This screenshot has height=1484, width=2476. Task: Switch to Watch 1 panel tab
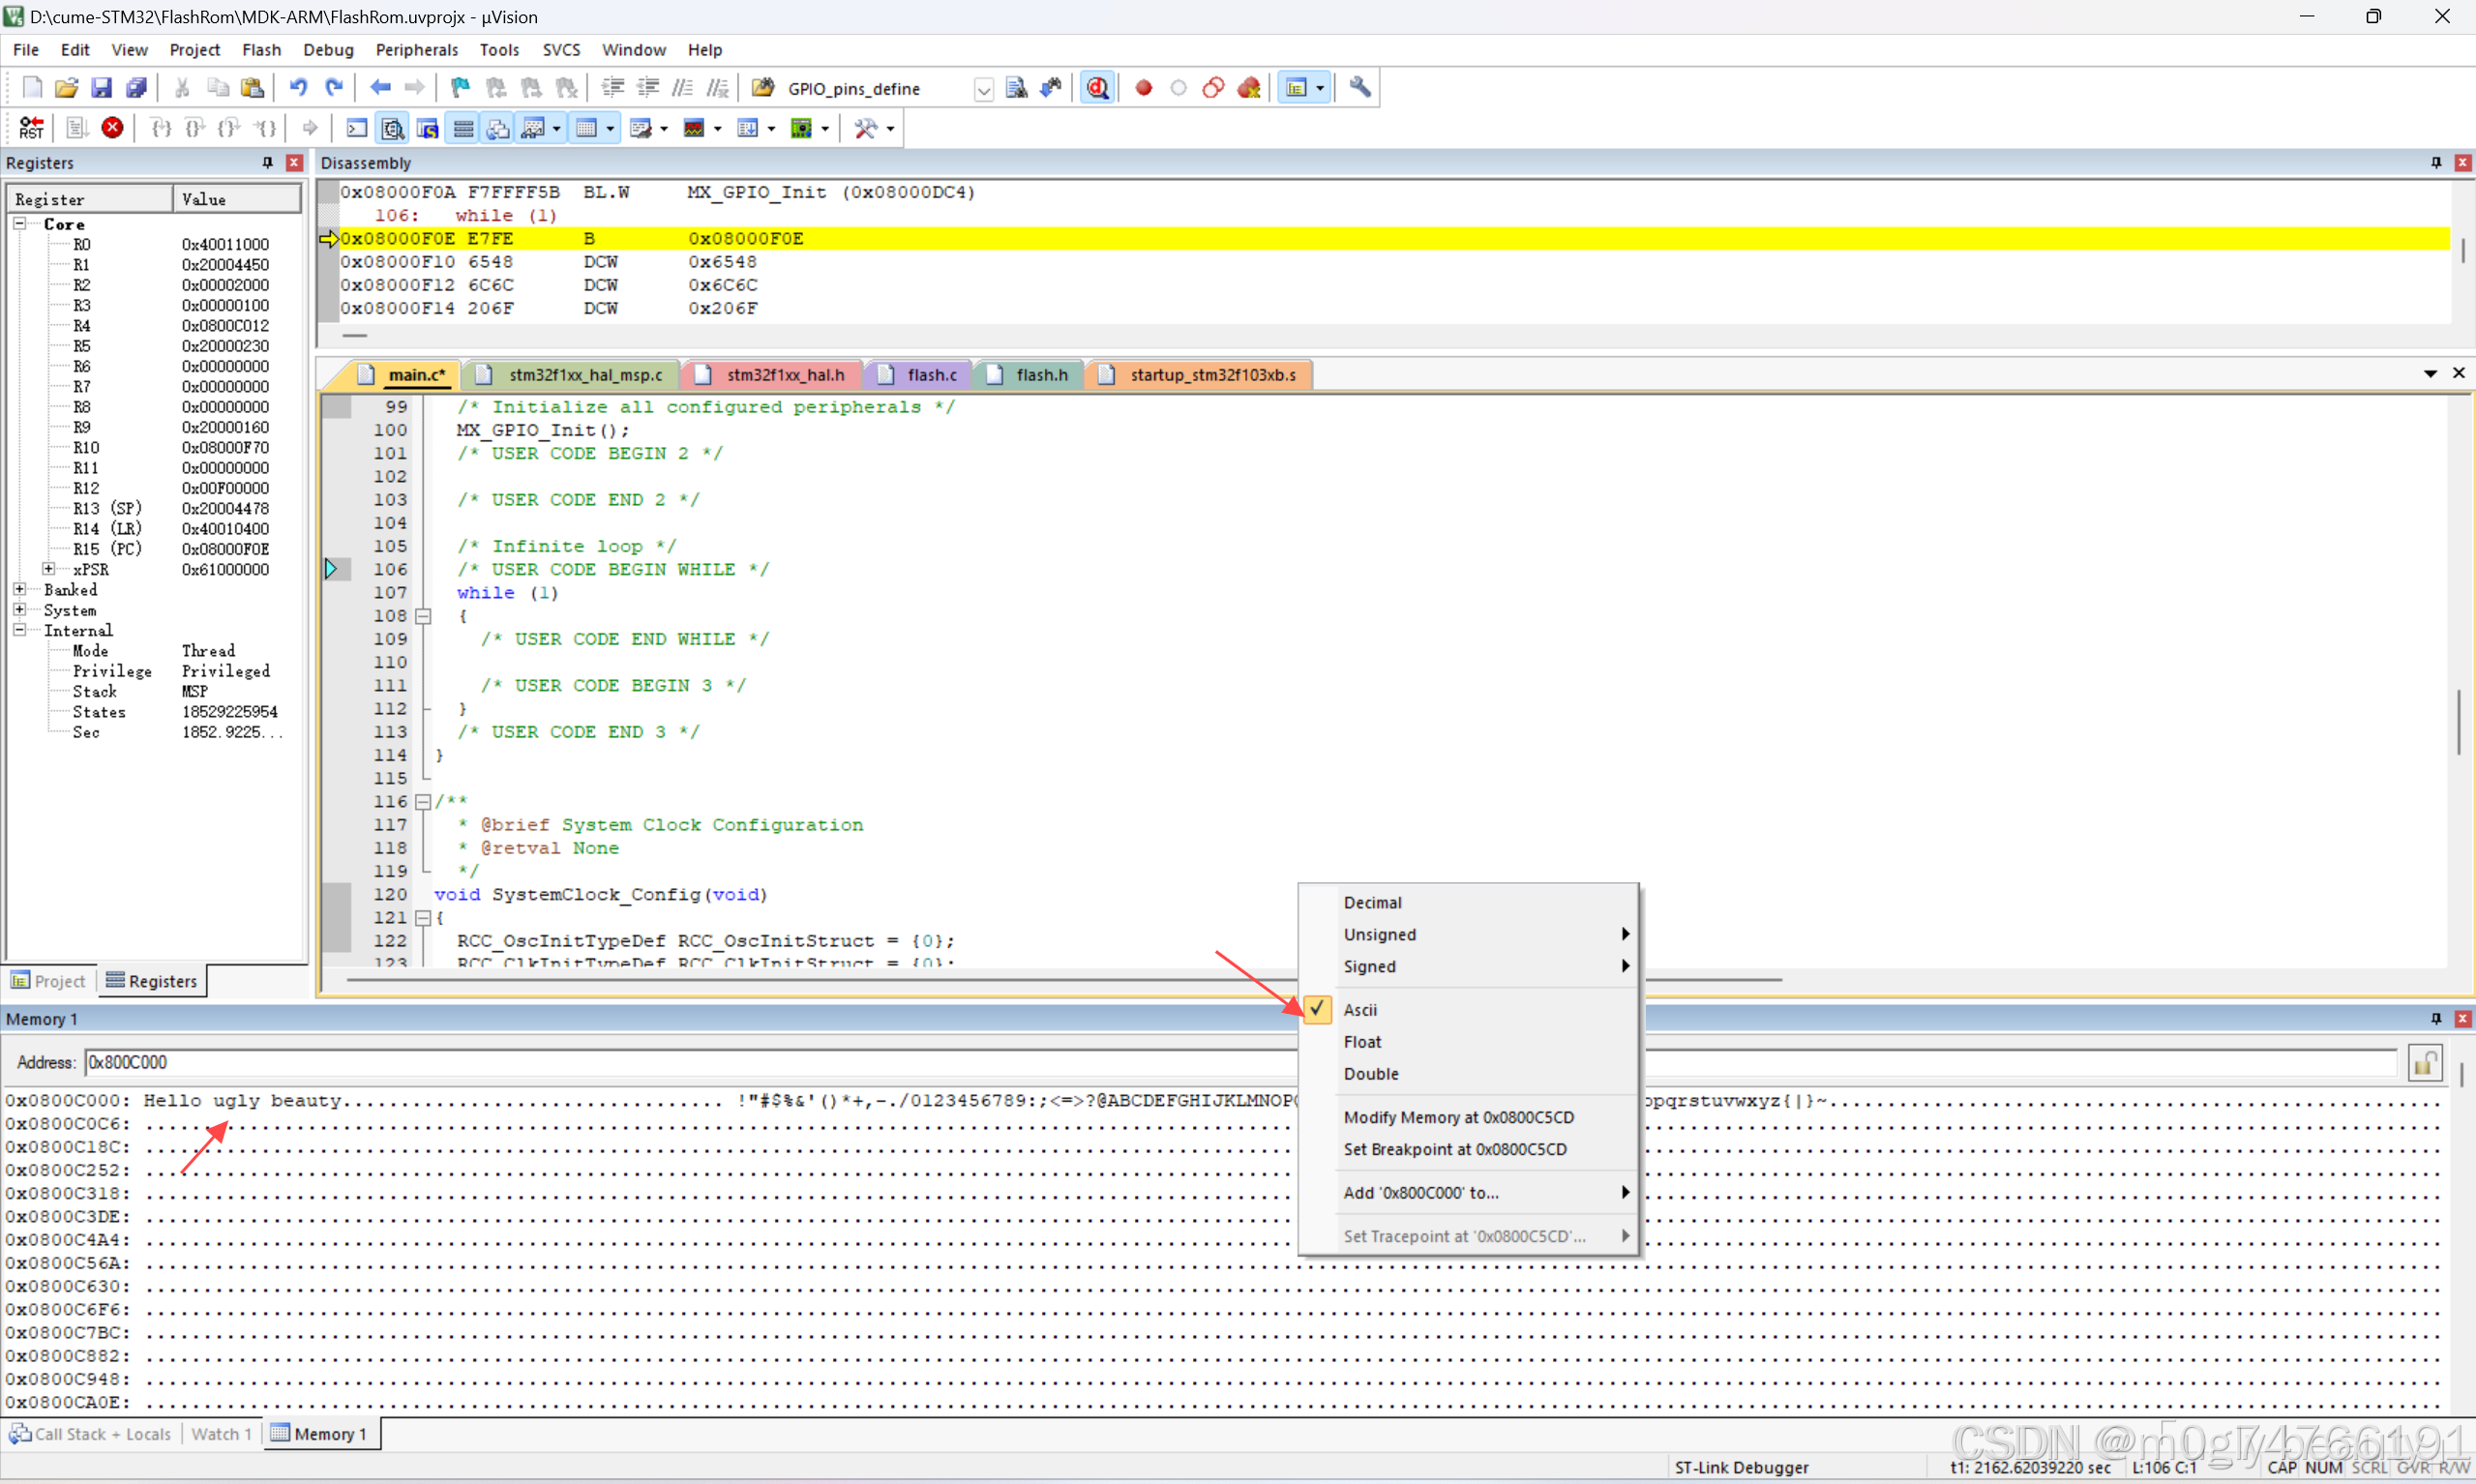(x=221, y=1434)
